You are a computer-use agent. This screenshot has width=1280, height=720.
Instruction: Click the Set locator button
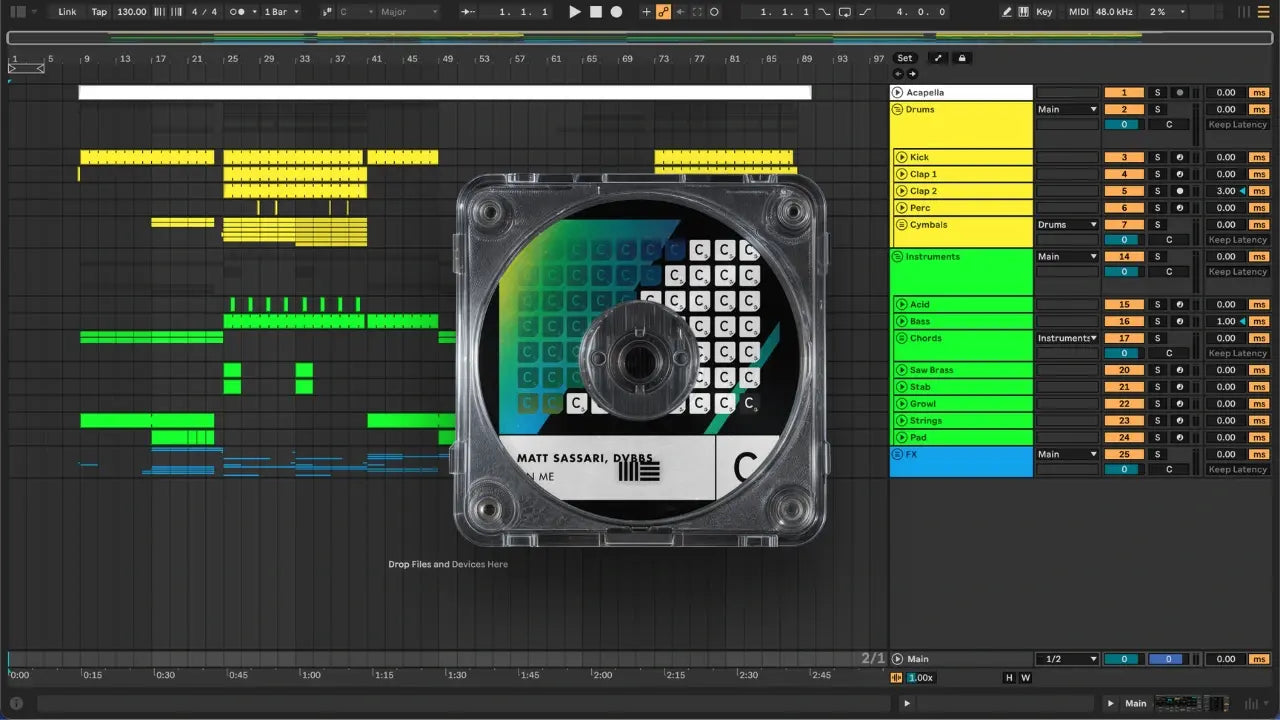pos(904,58)
